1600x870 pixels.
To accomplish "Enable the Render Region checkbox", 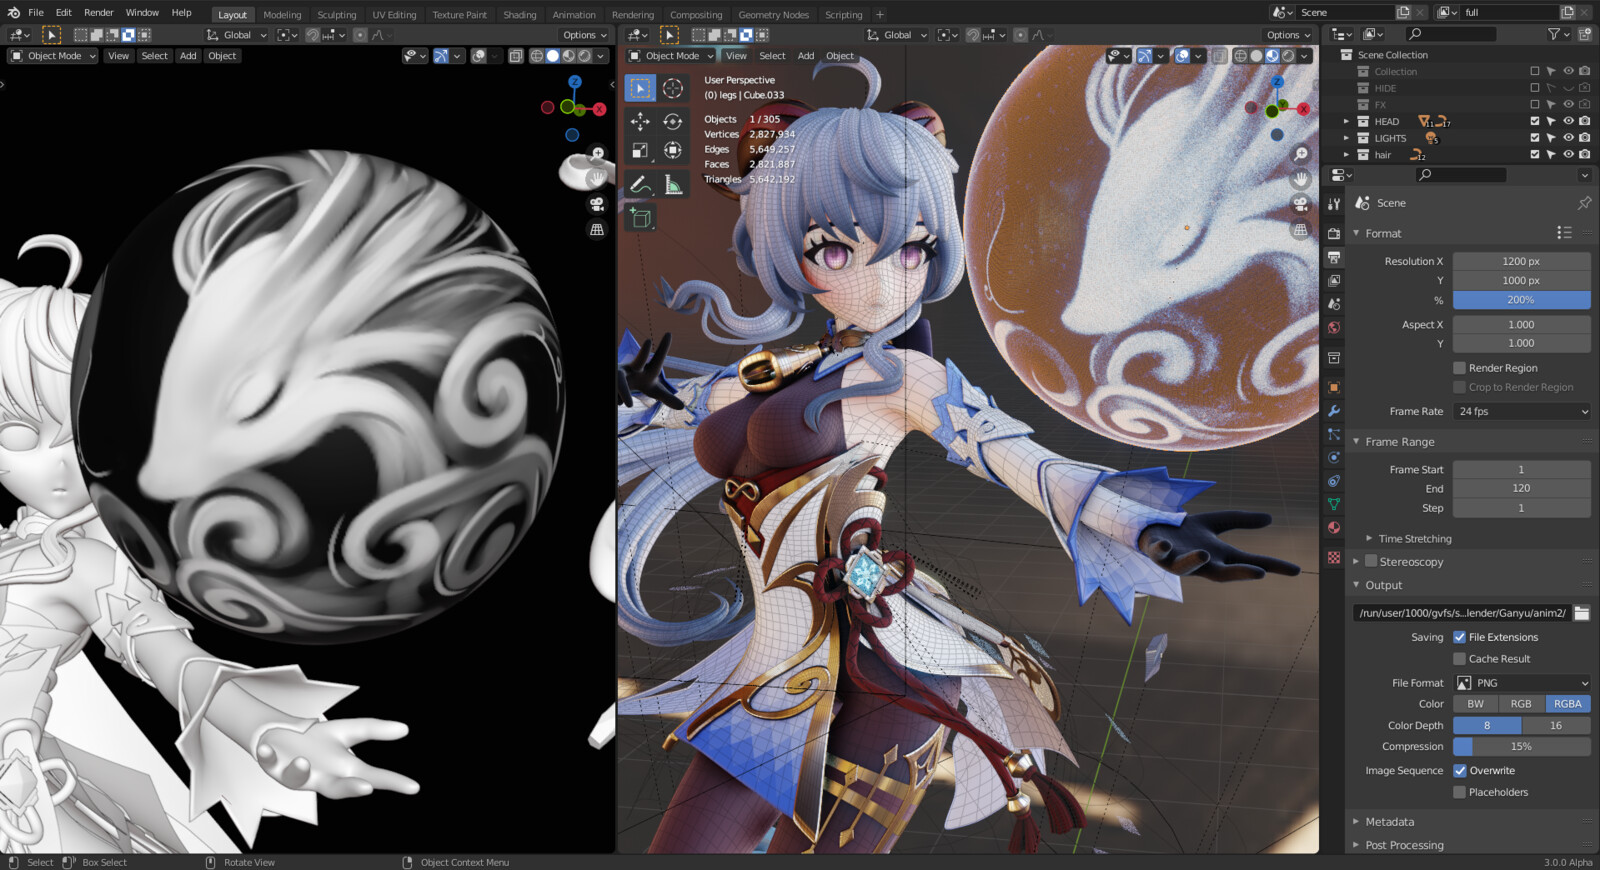I will coord(1459,368).
